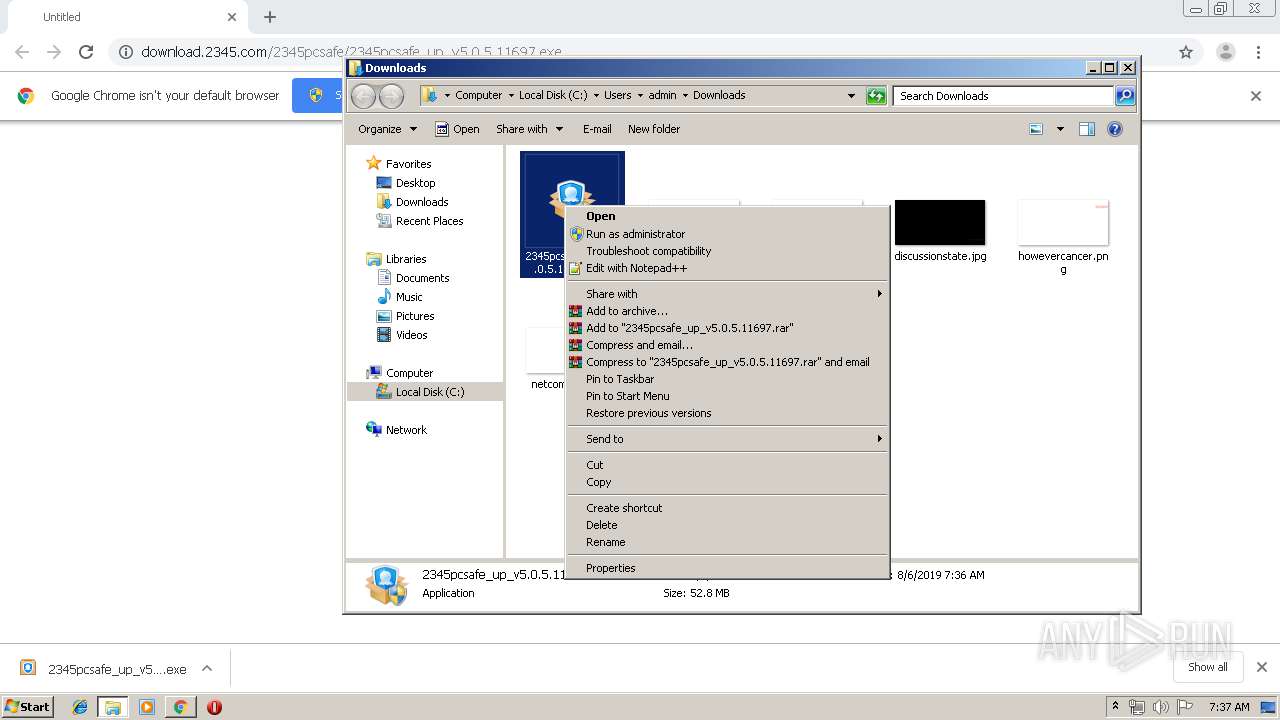Click the Open toolbar button
The height and width of the screenshot is (720, 1280).
(458, 129)
